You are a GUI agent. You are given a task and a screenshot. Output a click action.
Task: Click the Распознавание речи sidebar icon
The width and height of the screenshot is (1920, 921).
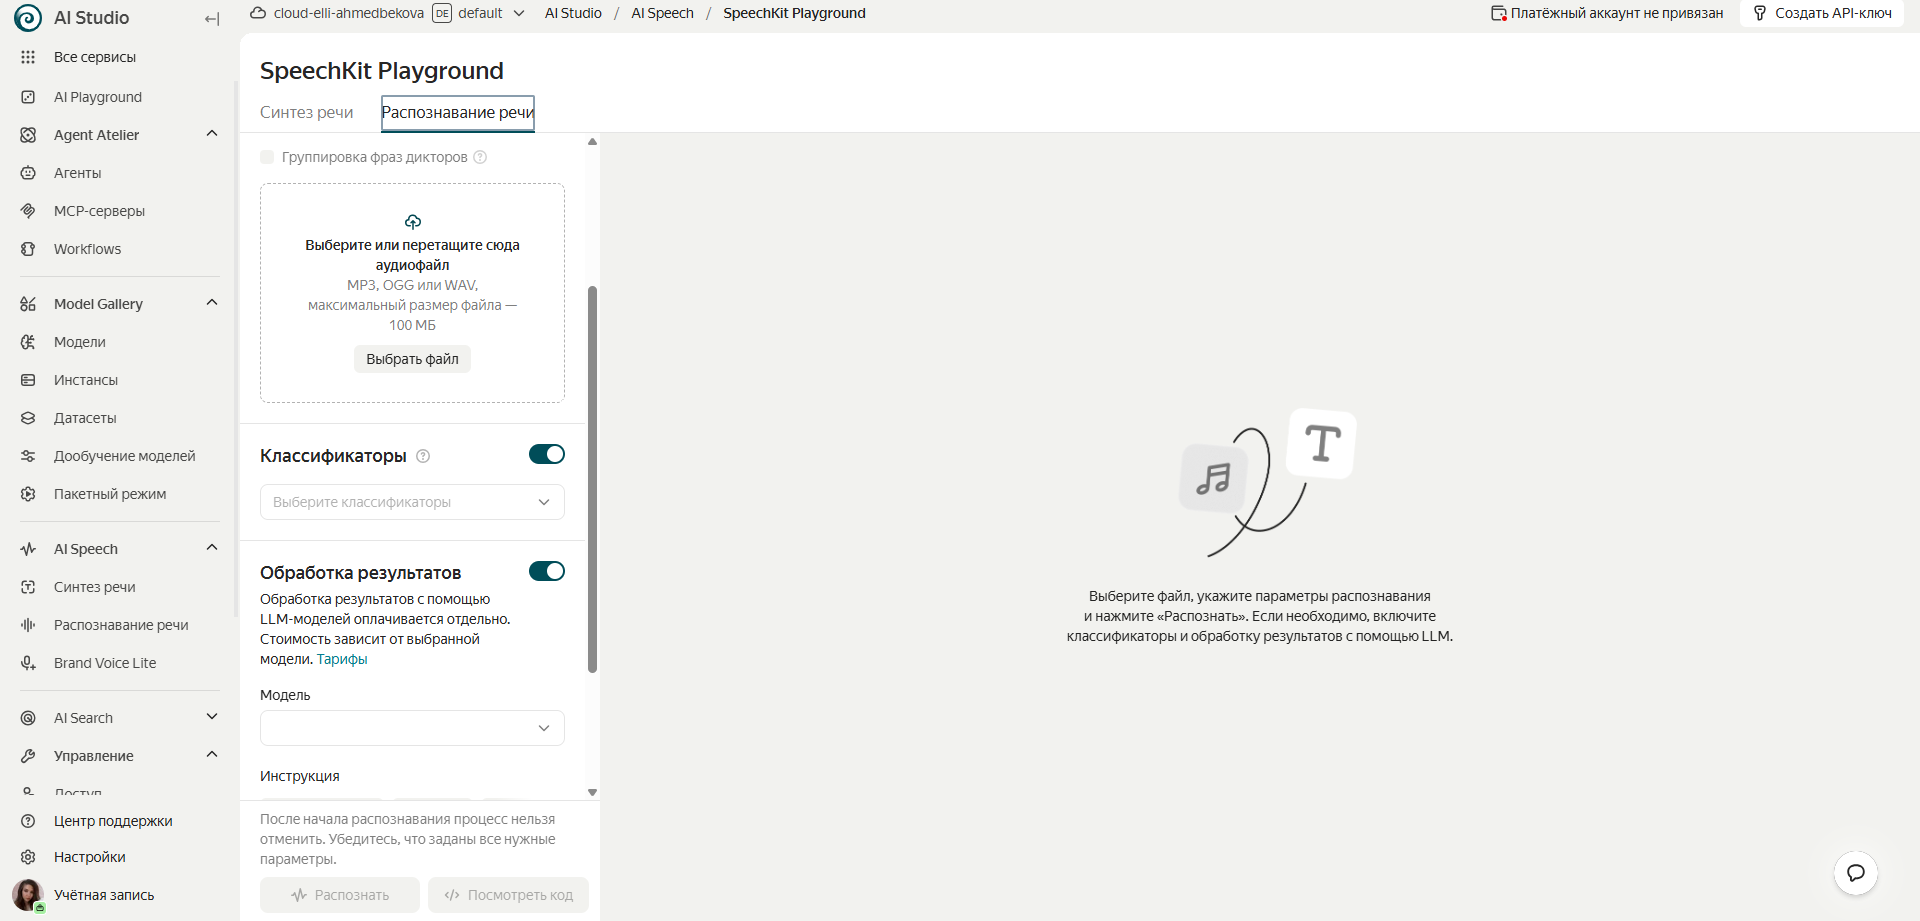28,625
